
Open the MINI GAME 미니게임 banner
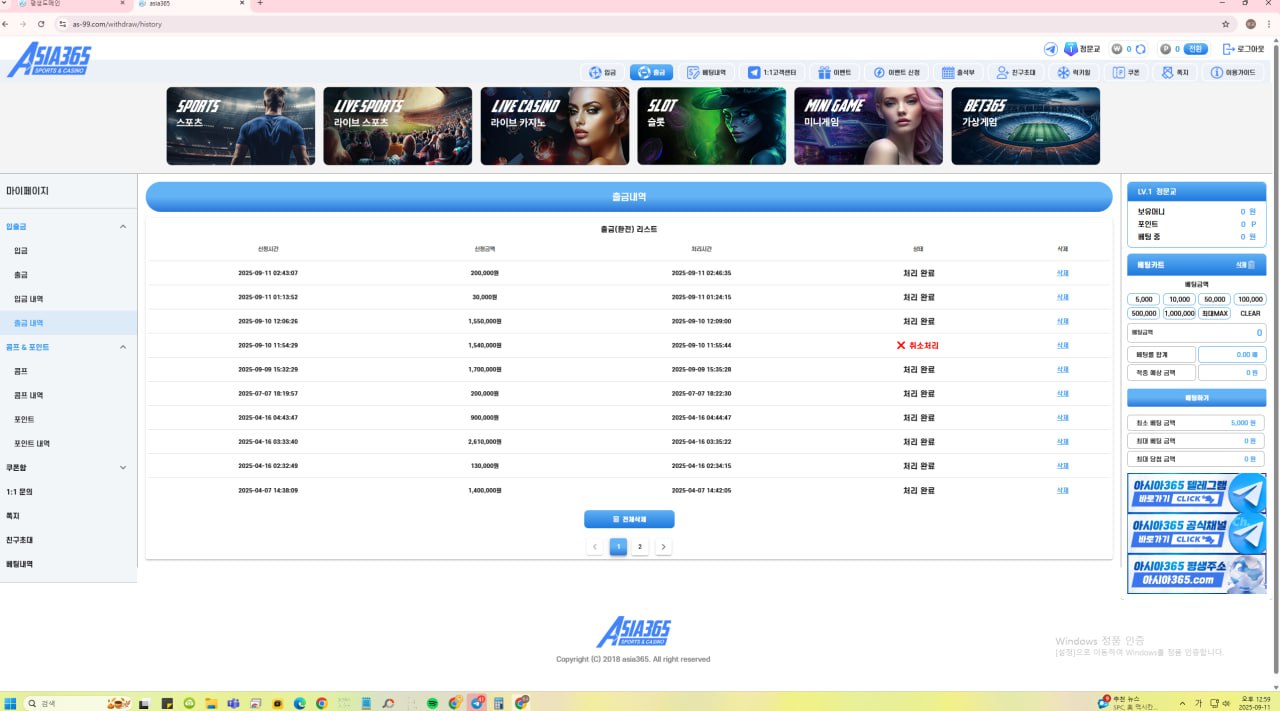point(869,126)
